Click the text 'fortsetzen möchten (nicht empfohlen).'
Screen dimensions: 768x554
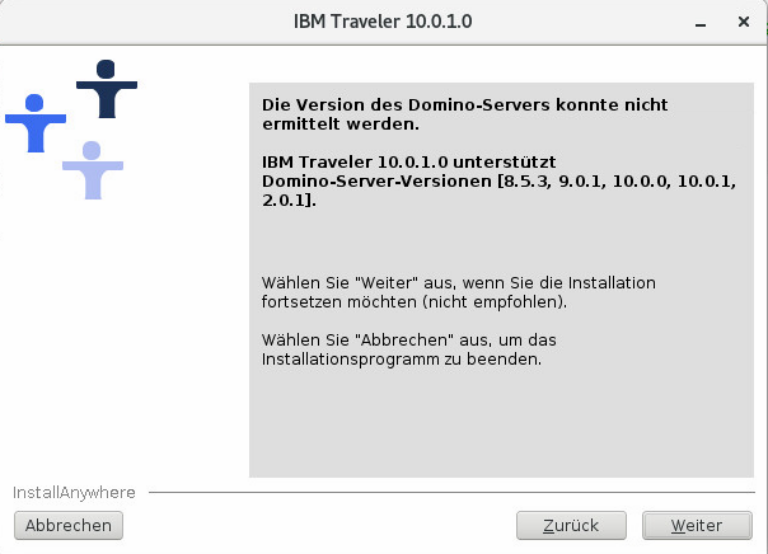(x=414, y=302)
